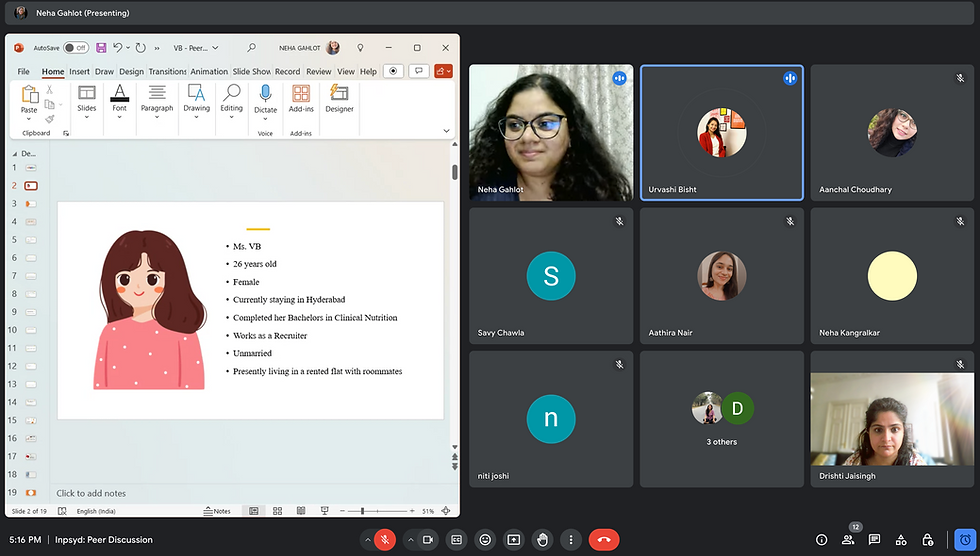Toggle the AutoSave switch in PowerPoint
The image size is (980, 556).
[76, 48]
